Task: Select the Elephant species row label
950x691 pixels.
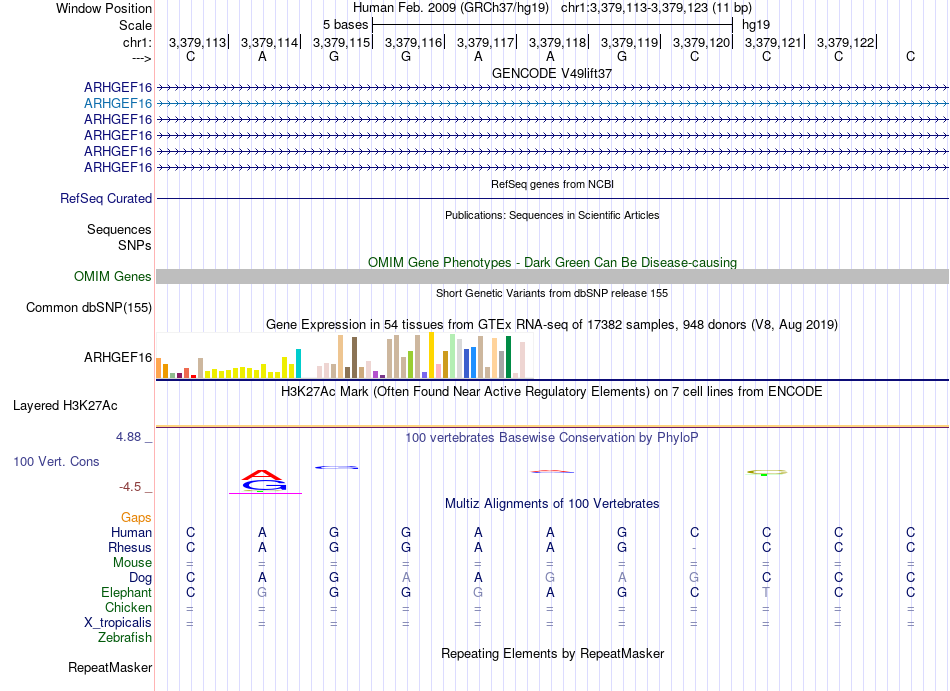Action: tap(127, 592)
